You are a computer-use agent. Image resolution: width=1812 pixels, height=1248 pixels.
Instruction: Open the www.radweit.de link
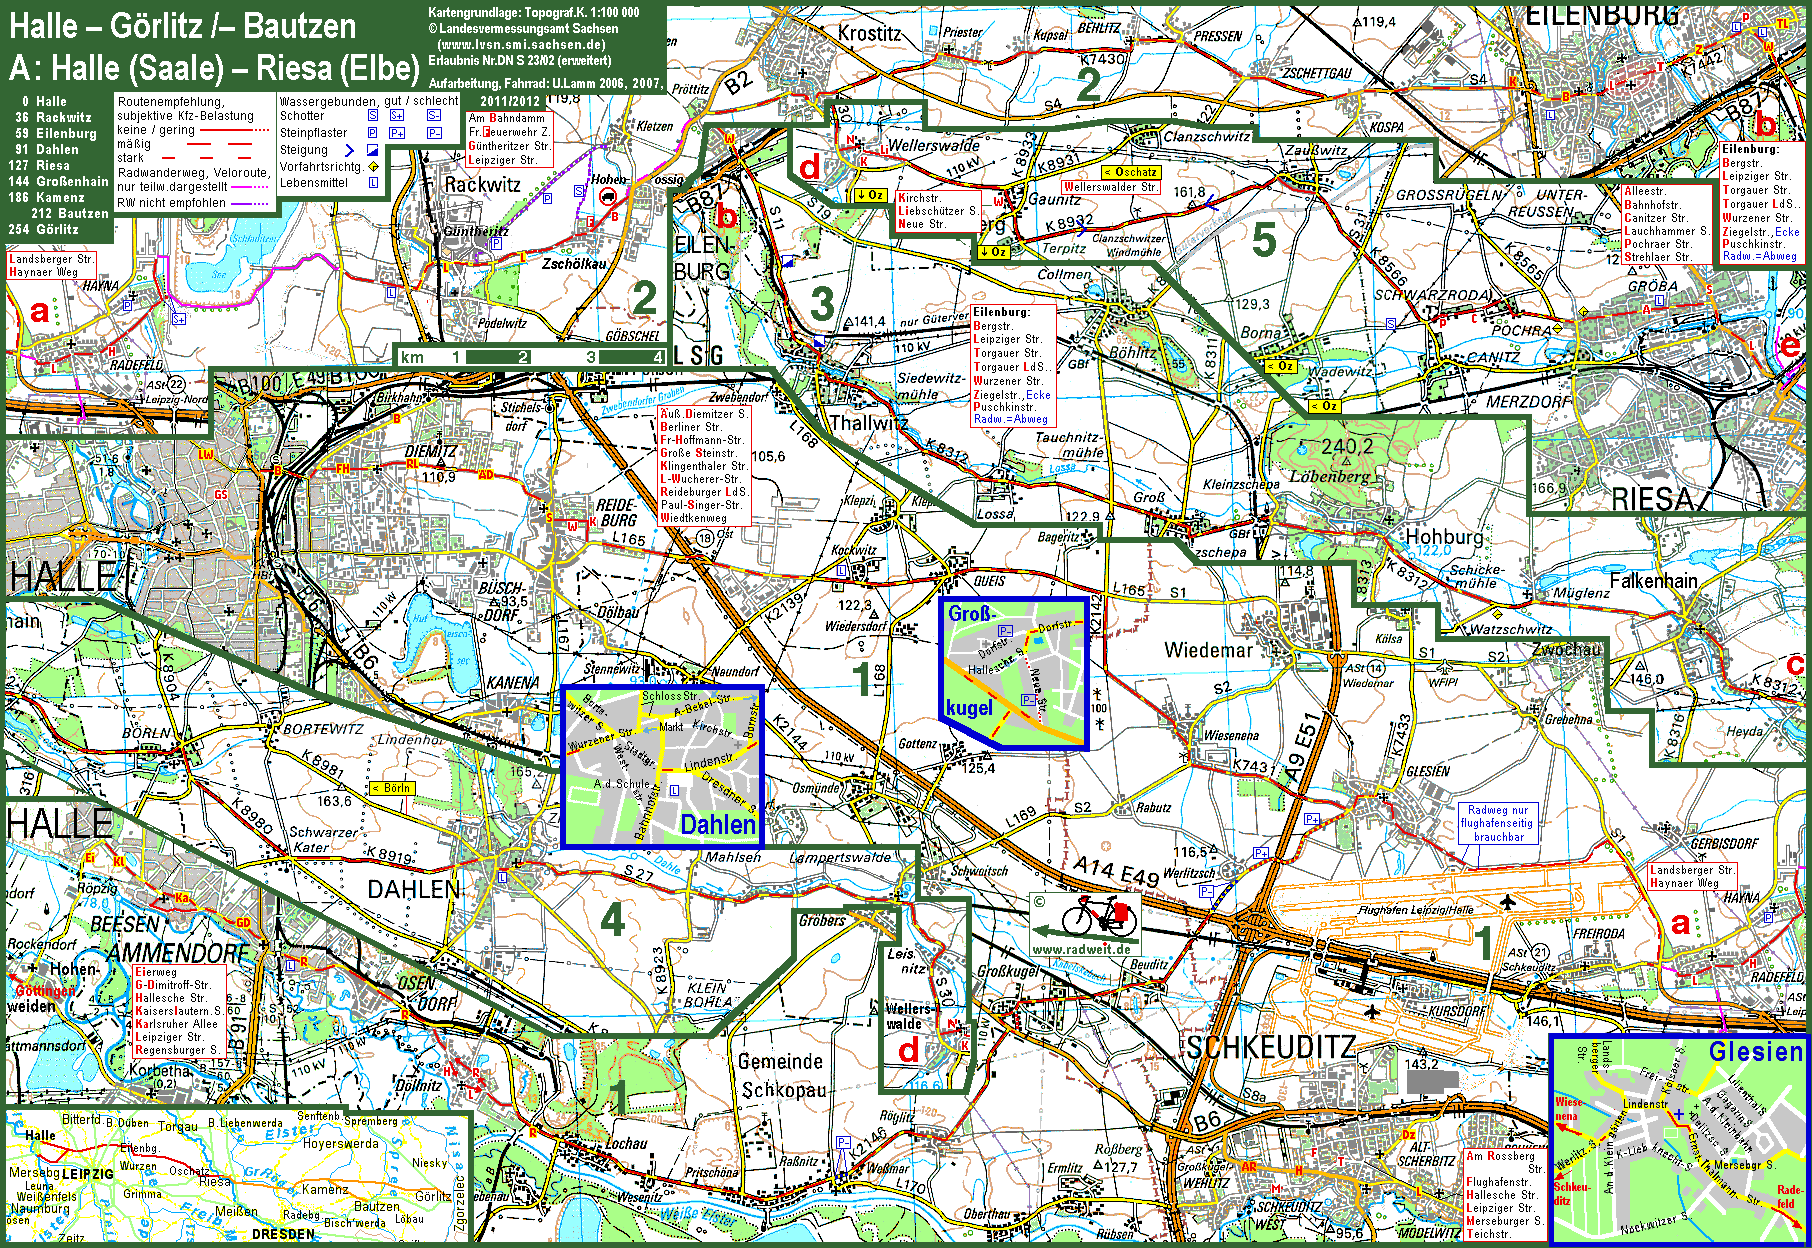pos(1081,949)
